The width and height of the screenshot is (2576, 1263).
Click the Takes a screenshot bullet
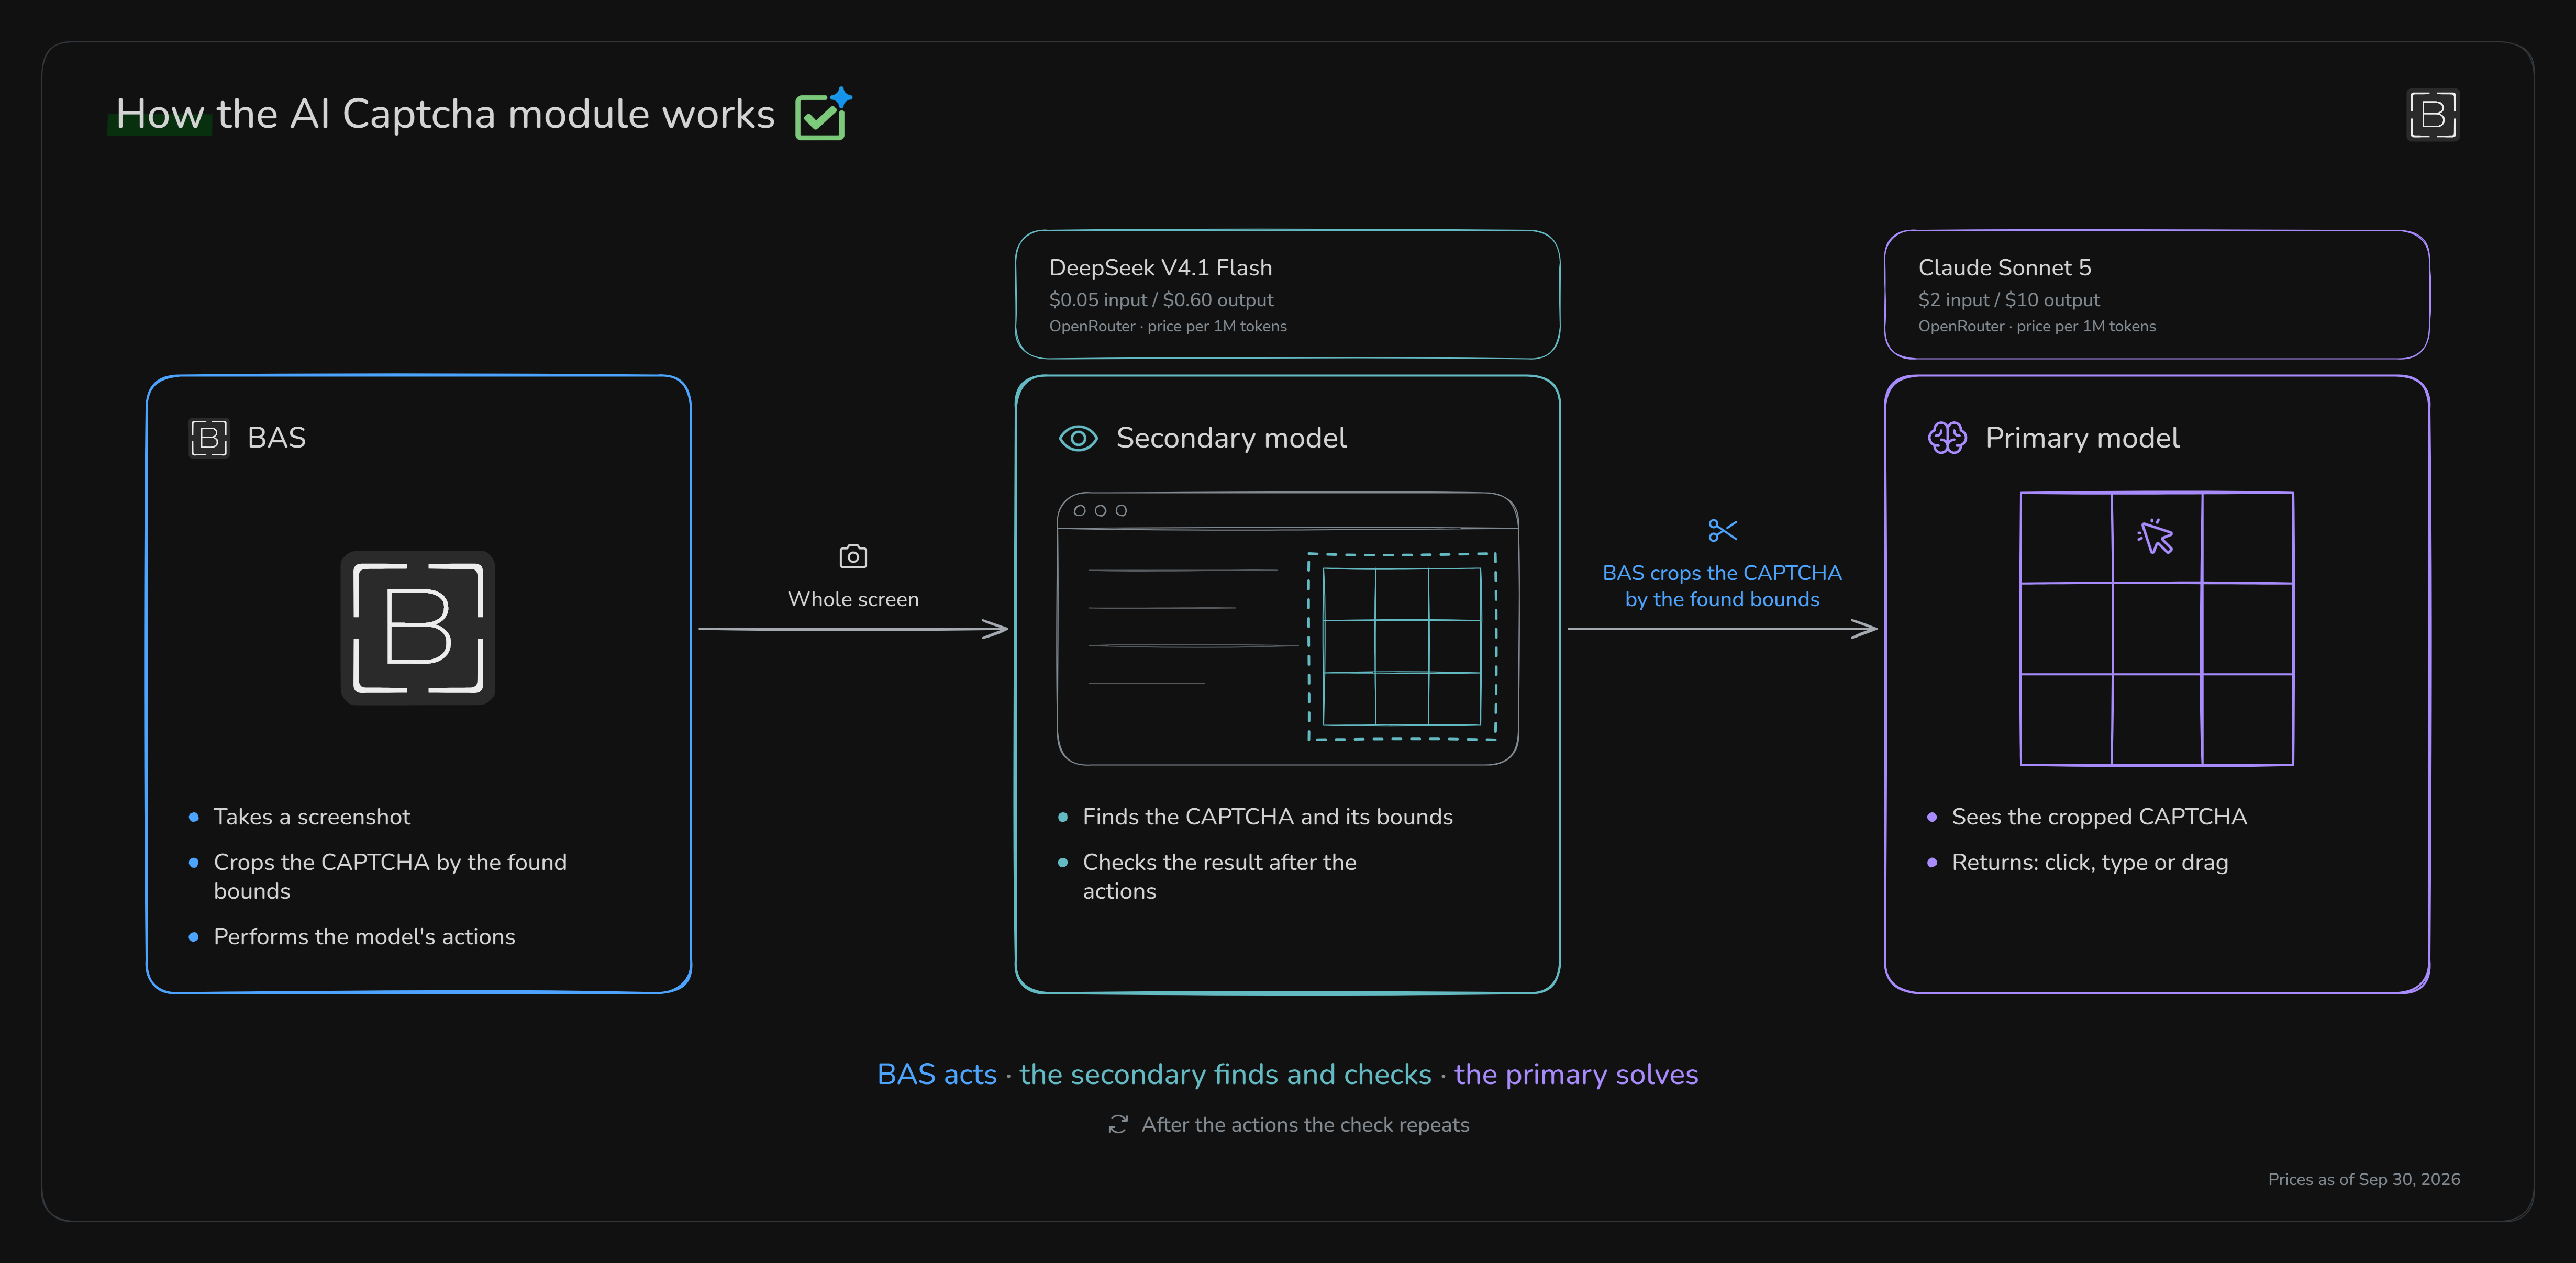[x=311, y=817]
